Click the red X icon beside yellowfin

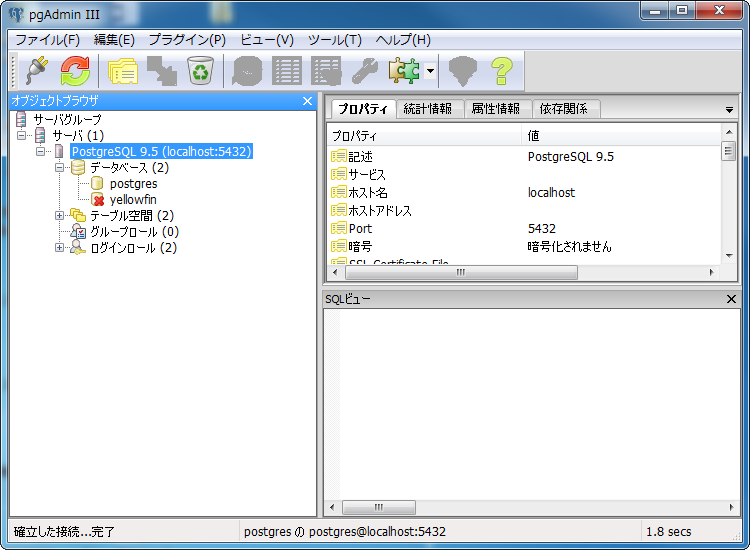coord(98,199)
